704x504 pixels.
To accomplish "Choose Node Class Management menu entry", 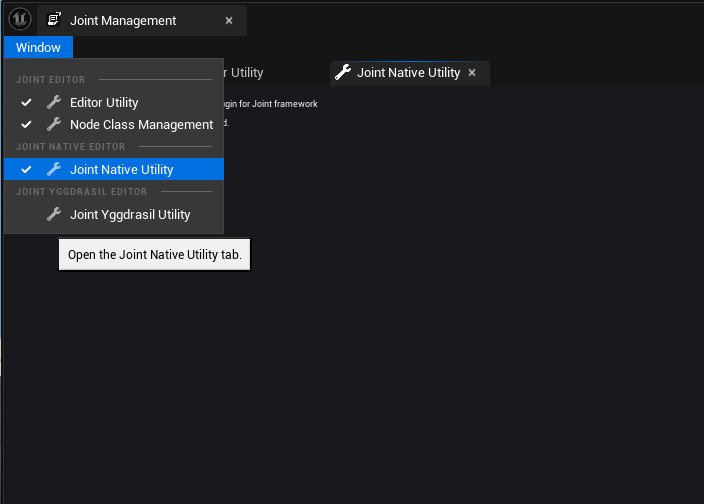I will coord(141,125).
